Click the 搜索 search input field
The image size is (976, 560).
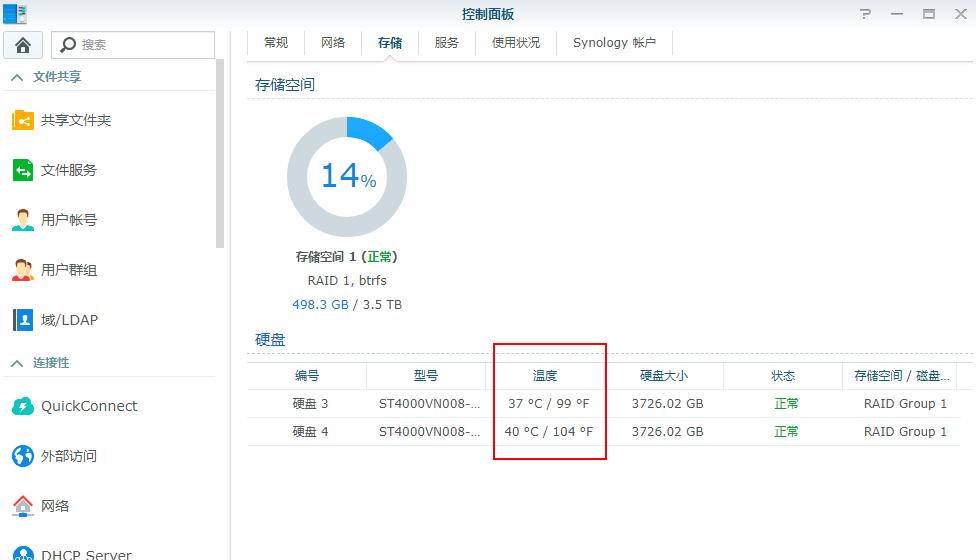pyautogui.click(x=133, y=45)
